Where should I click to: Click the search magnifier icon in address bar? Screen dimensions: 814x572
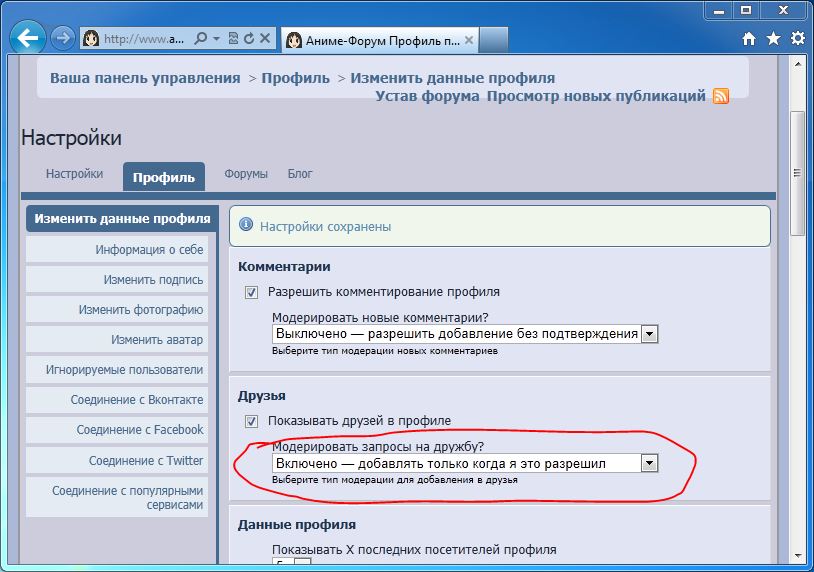tap(201, 39)
